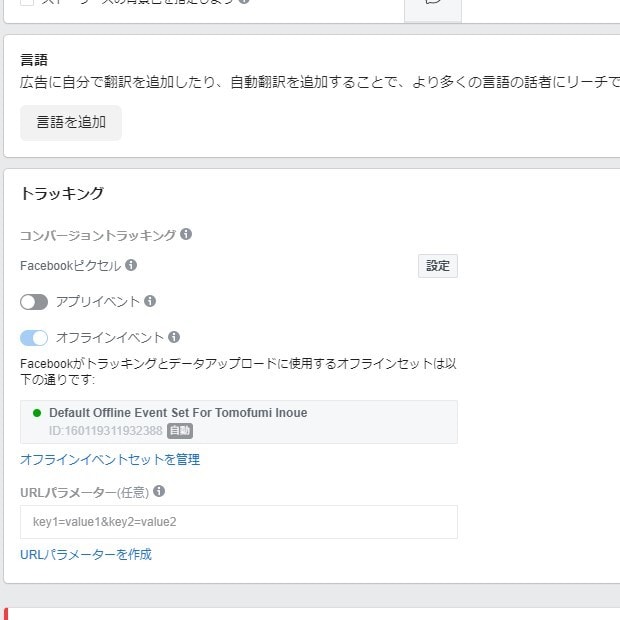Enable the アプリイベント toggle
The image size is (620, 620).
34,302
